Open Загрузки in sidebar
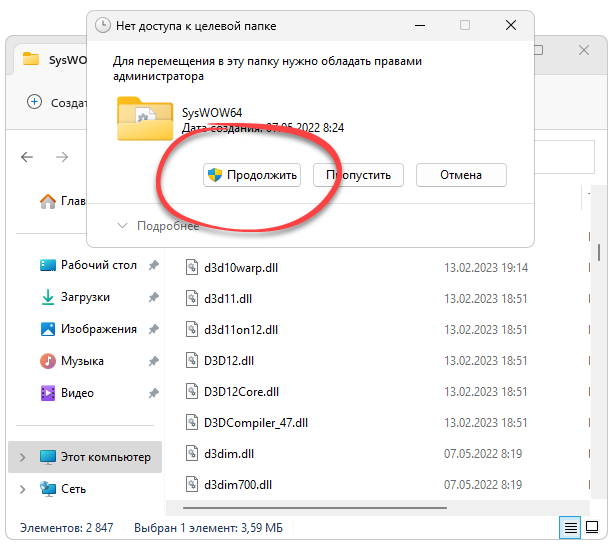This screenshot has height=544, width=614. (x=76, y=297)
